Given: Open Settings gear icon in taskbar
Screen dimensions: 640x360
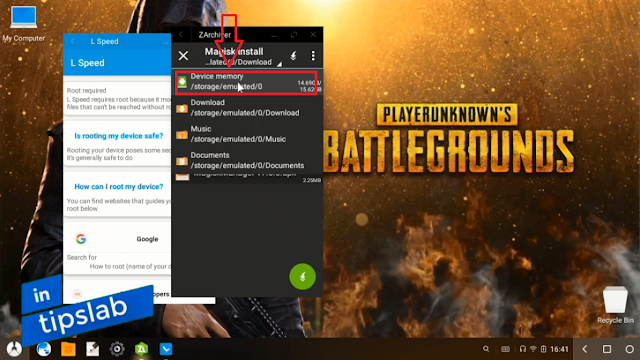Looking at the screenshot, I should pos(117,349).
